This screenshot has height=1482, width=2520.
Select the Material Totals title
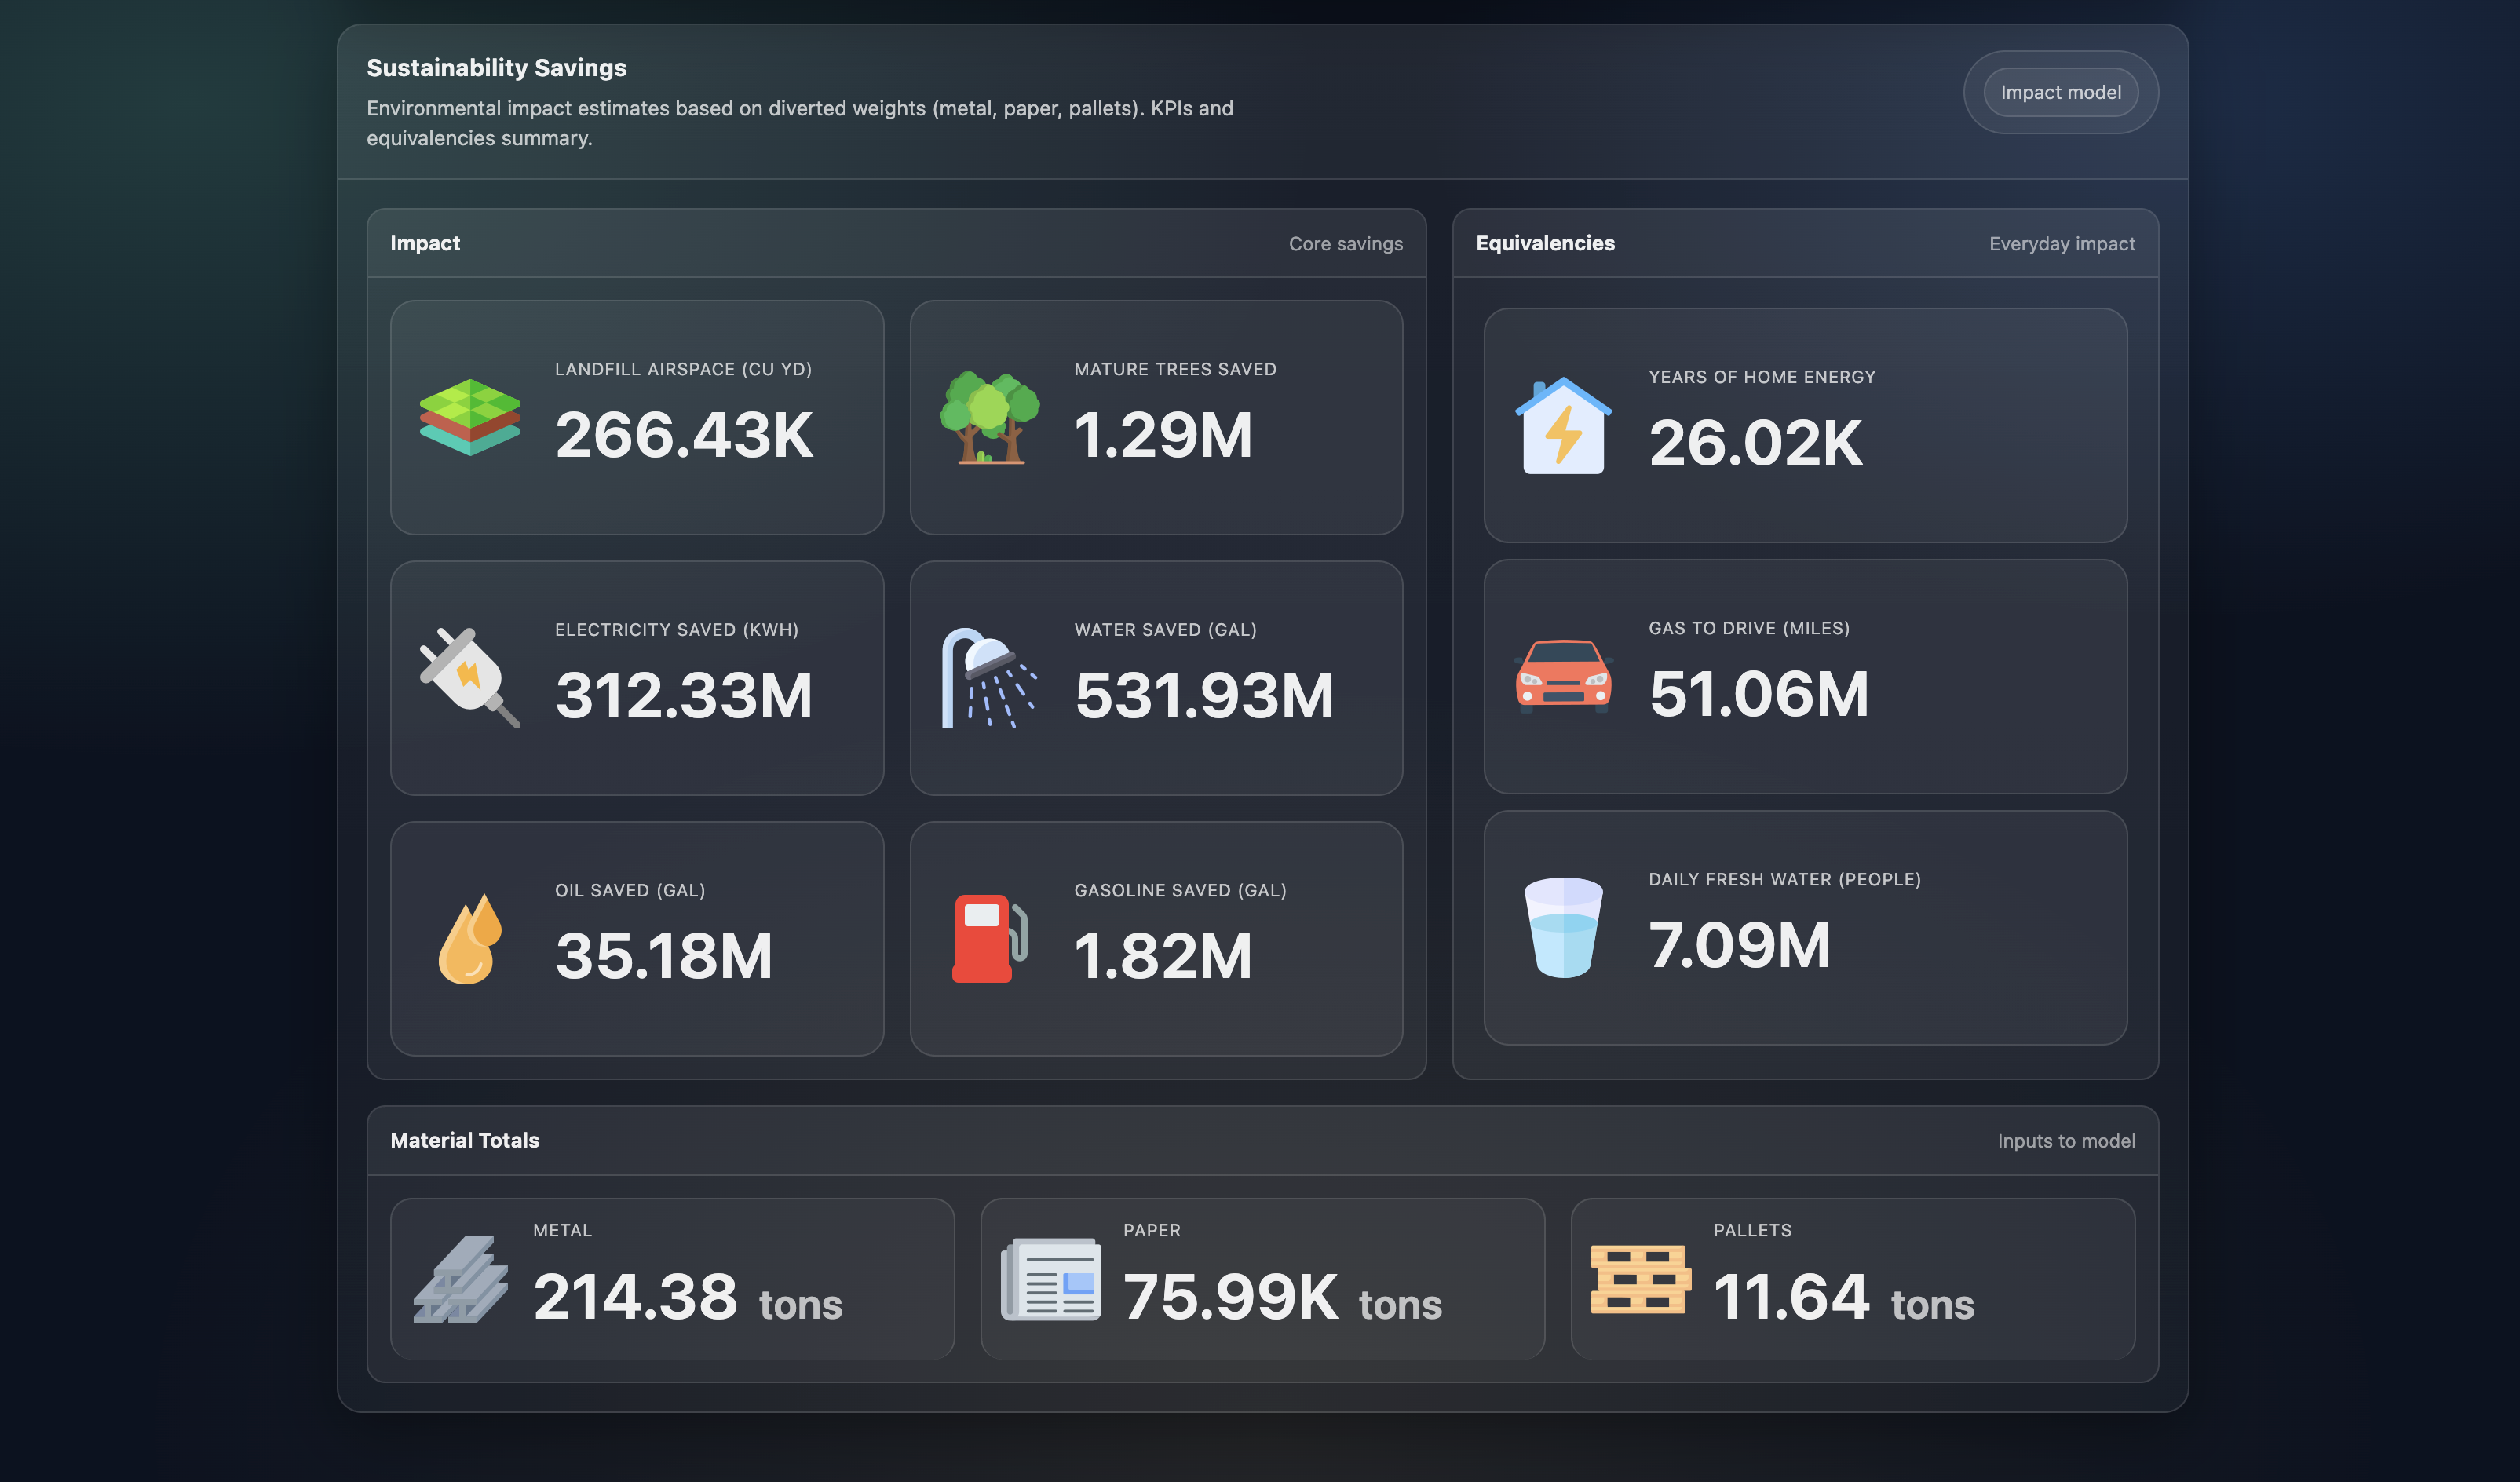pos(465,1140)
